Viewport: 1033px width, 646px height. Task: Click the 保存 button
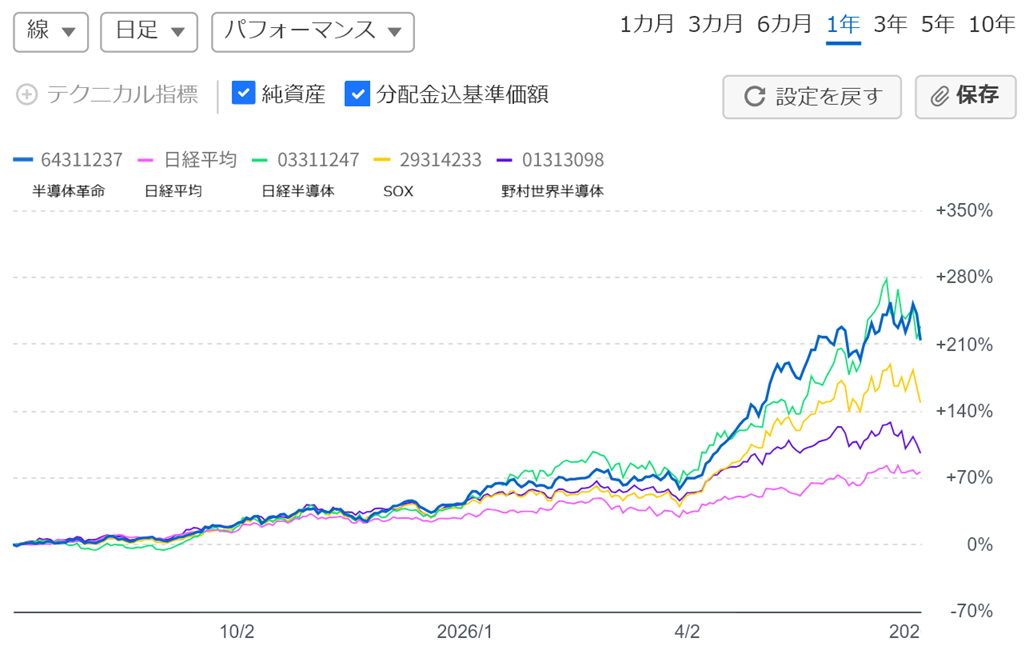click(x=966, y=97)
